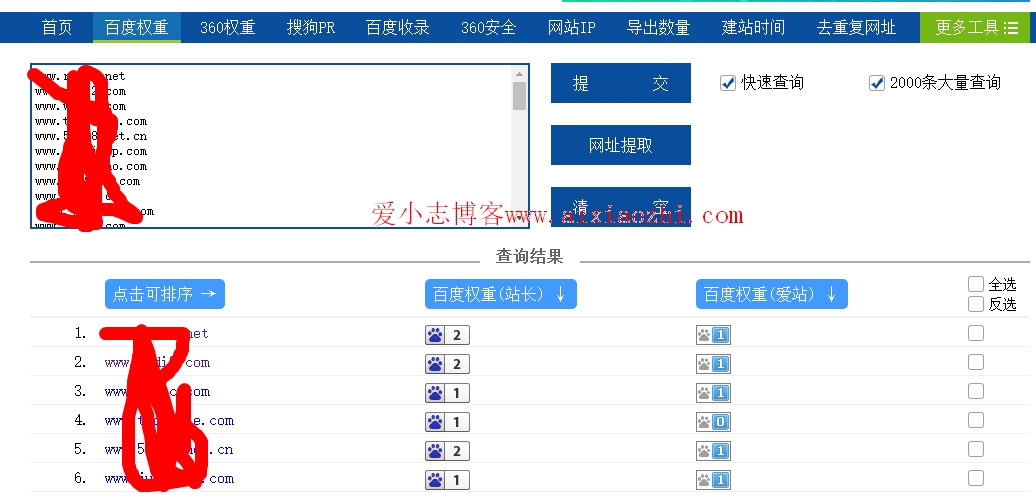
Task: Click the Baidu paw weight icon in row 1
Action: point(447,335)
